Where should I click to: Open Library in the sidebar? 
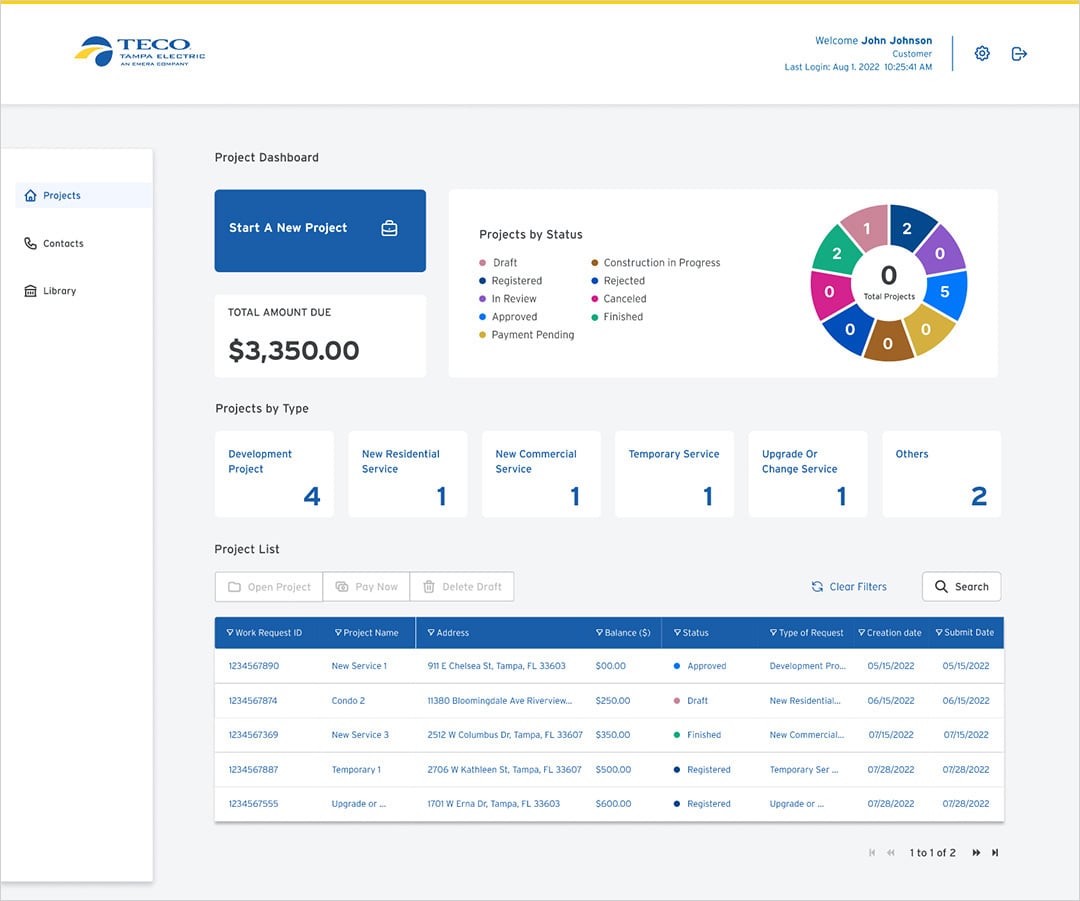tap(59, 291)
